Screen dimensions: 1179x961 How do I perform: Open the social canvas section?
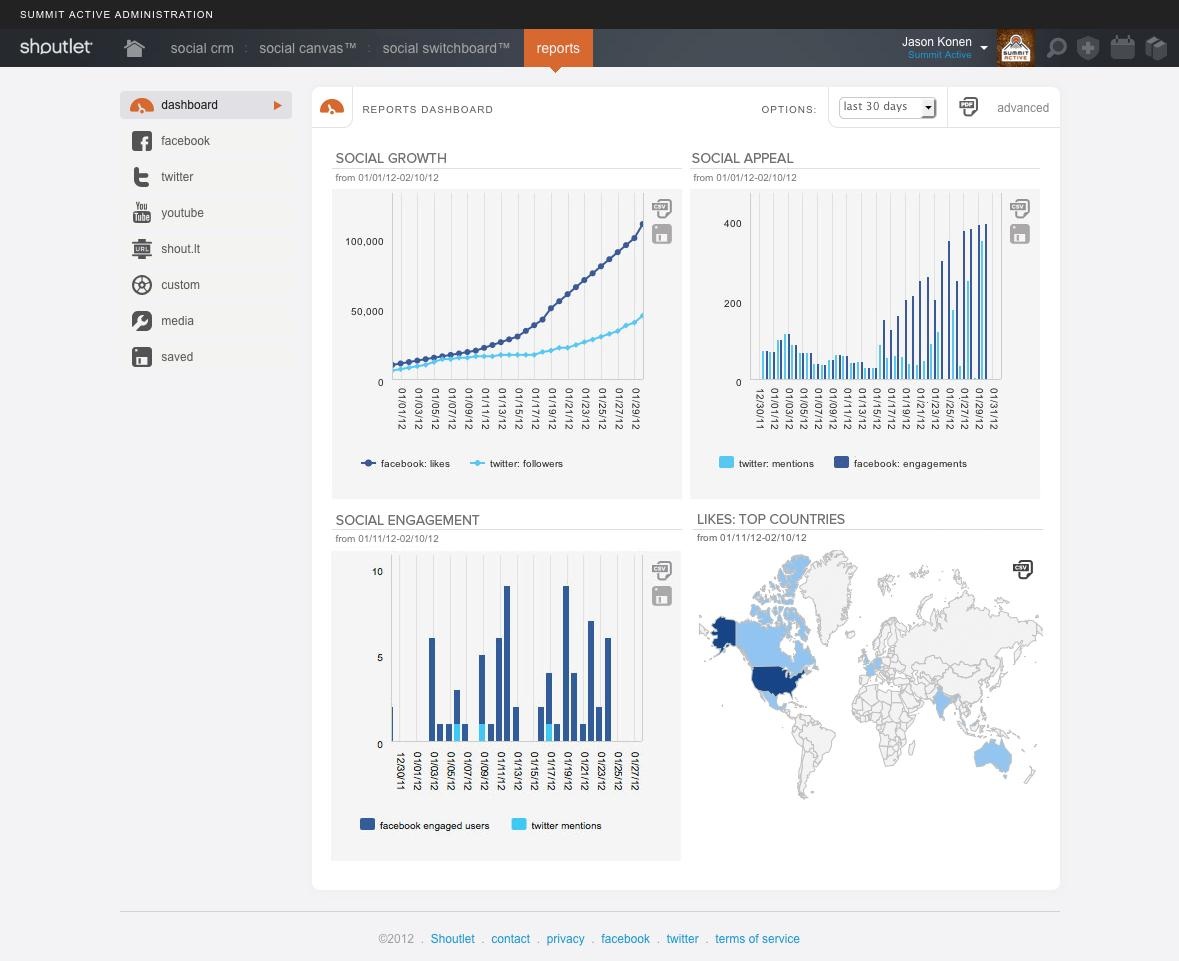(308, 48)
